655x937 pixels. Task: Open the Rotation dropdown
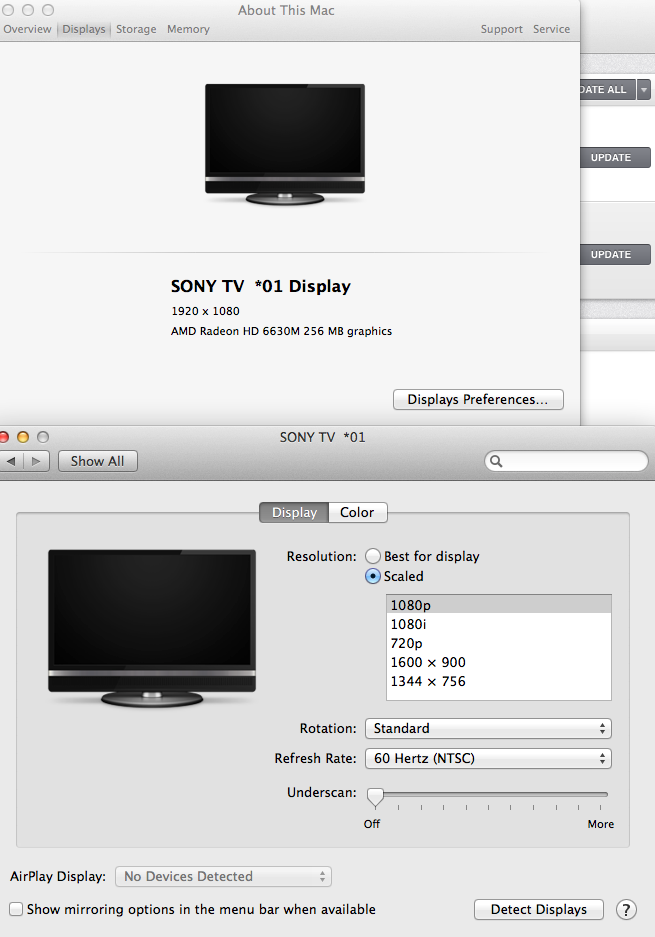(x=488, y=728)
